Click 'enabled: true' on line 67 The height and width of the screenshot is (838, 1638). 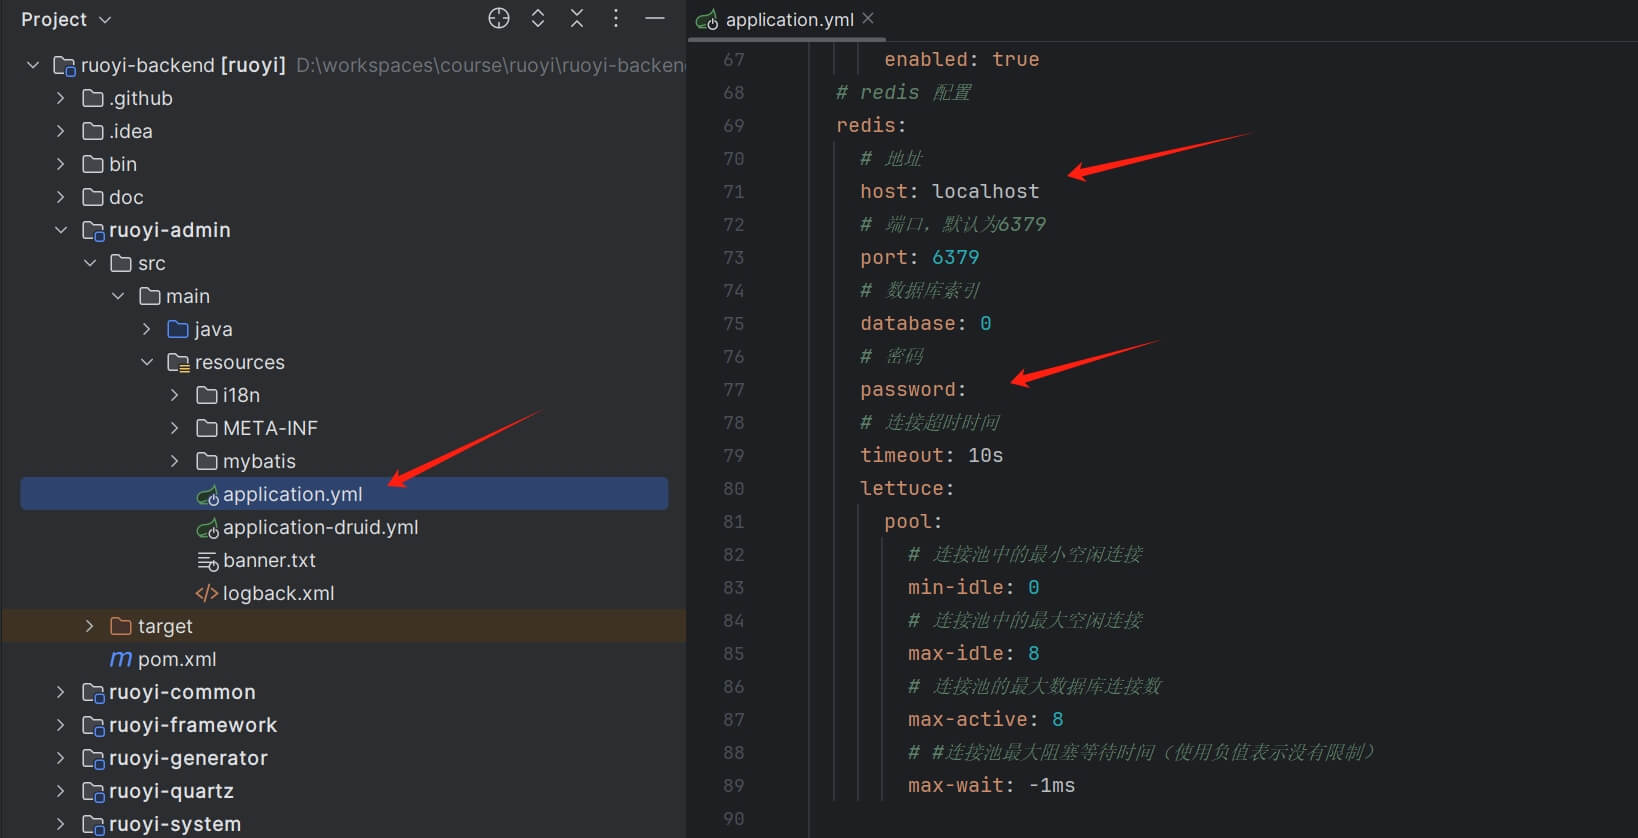click(961, 59)
